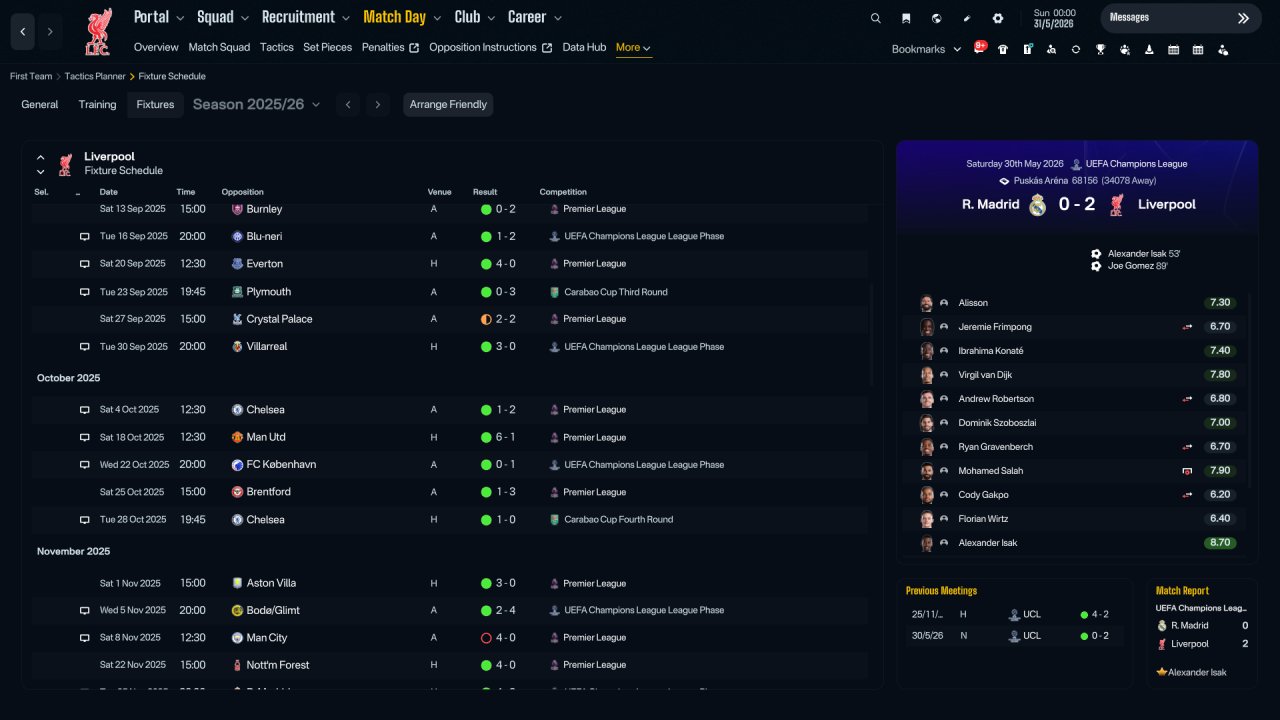Open the Portal dropdown menu
The width and height of the screenshot is (1280, 720).
pyautogui.click(x=160, y=17)
